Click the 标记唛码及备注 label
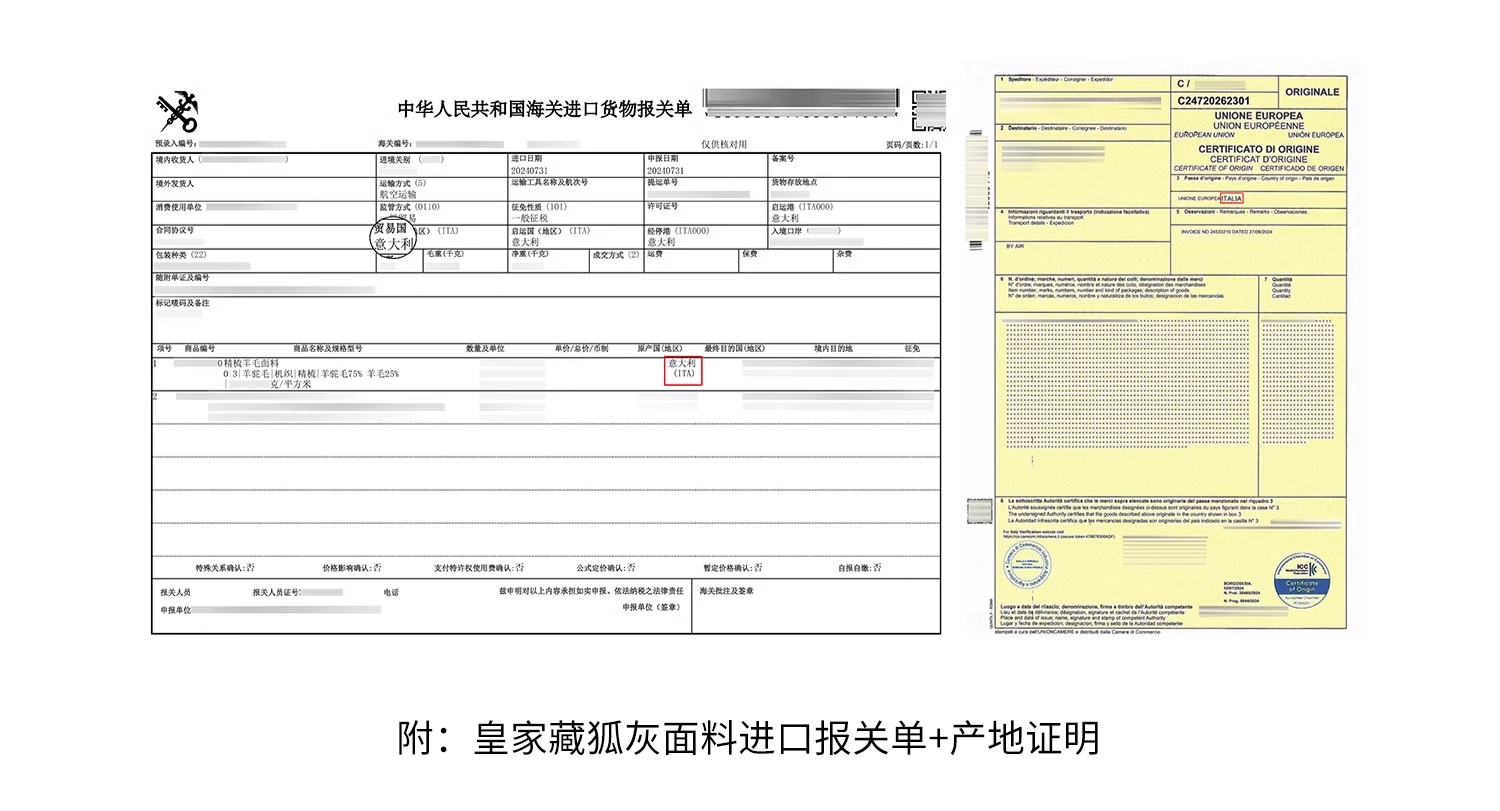This screenshot has height=811, width=1500. tap(183, 303)
